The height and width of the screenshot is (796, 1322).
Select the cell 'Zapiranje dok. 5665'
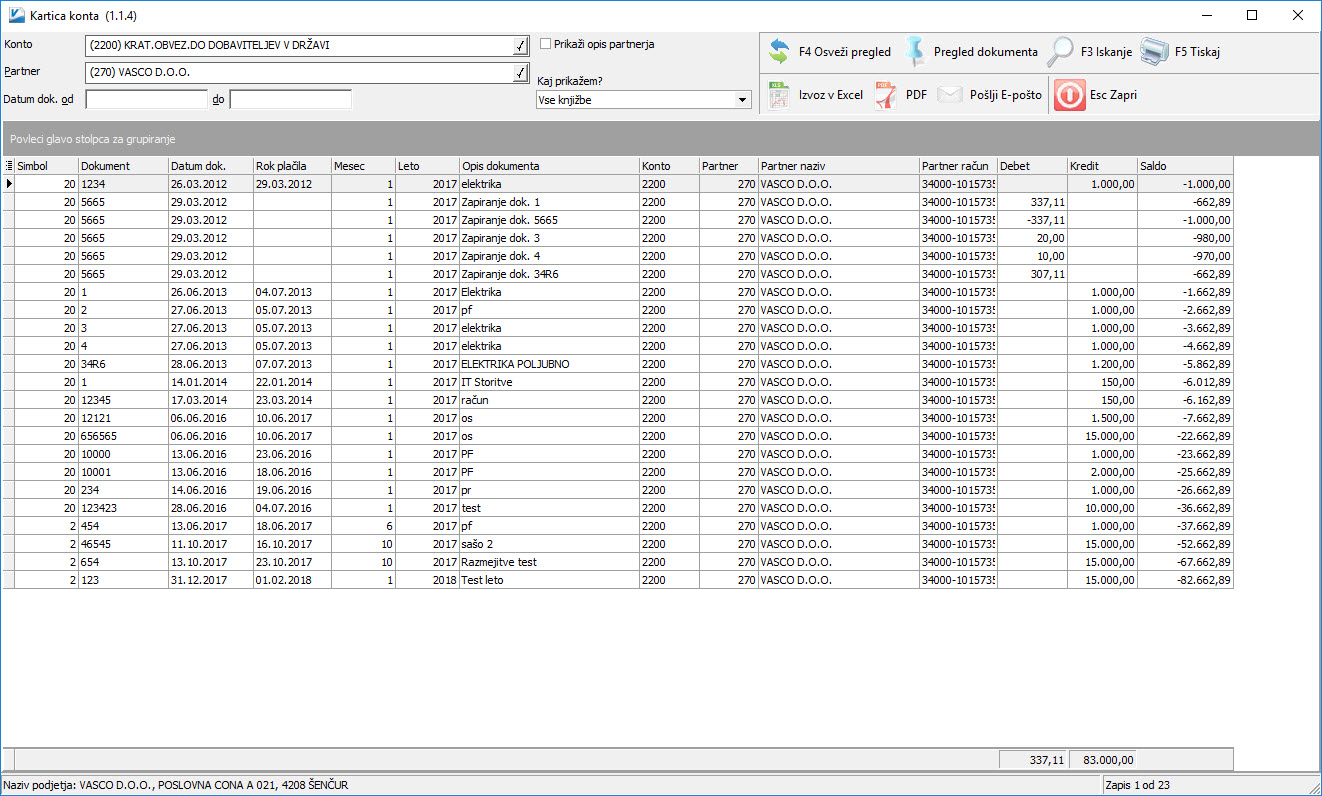(x=549, y=220)
